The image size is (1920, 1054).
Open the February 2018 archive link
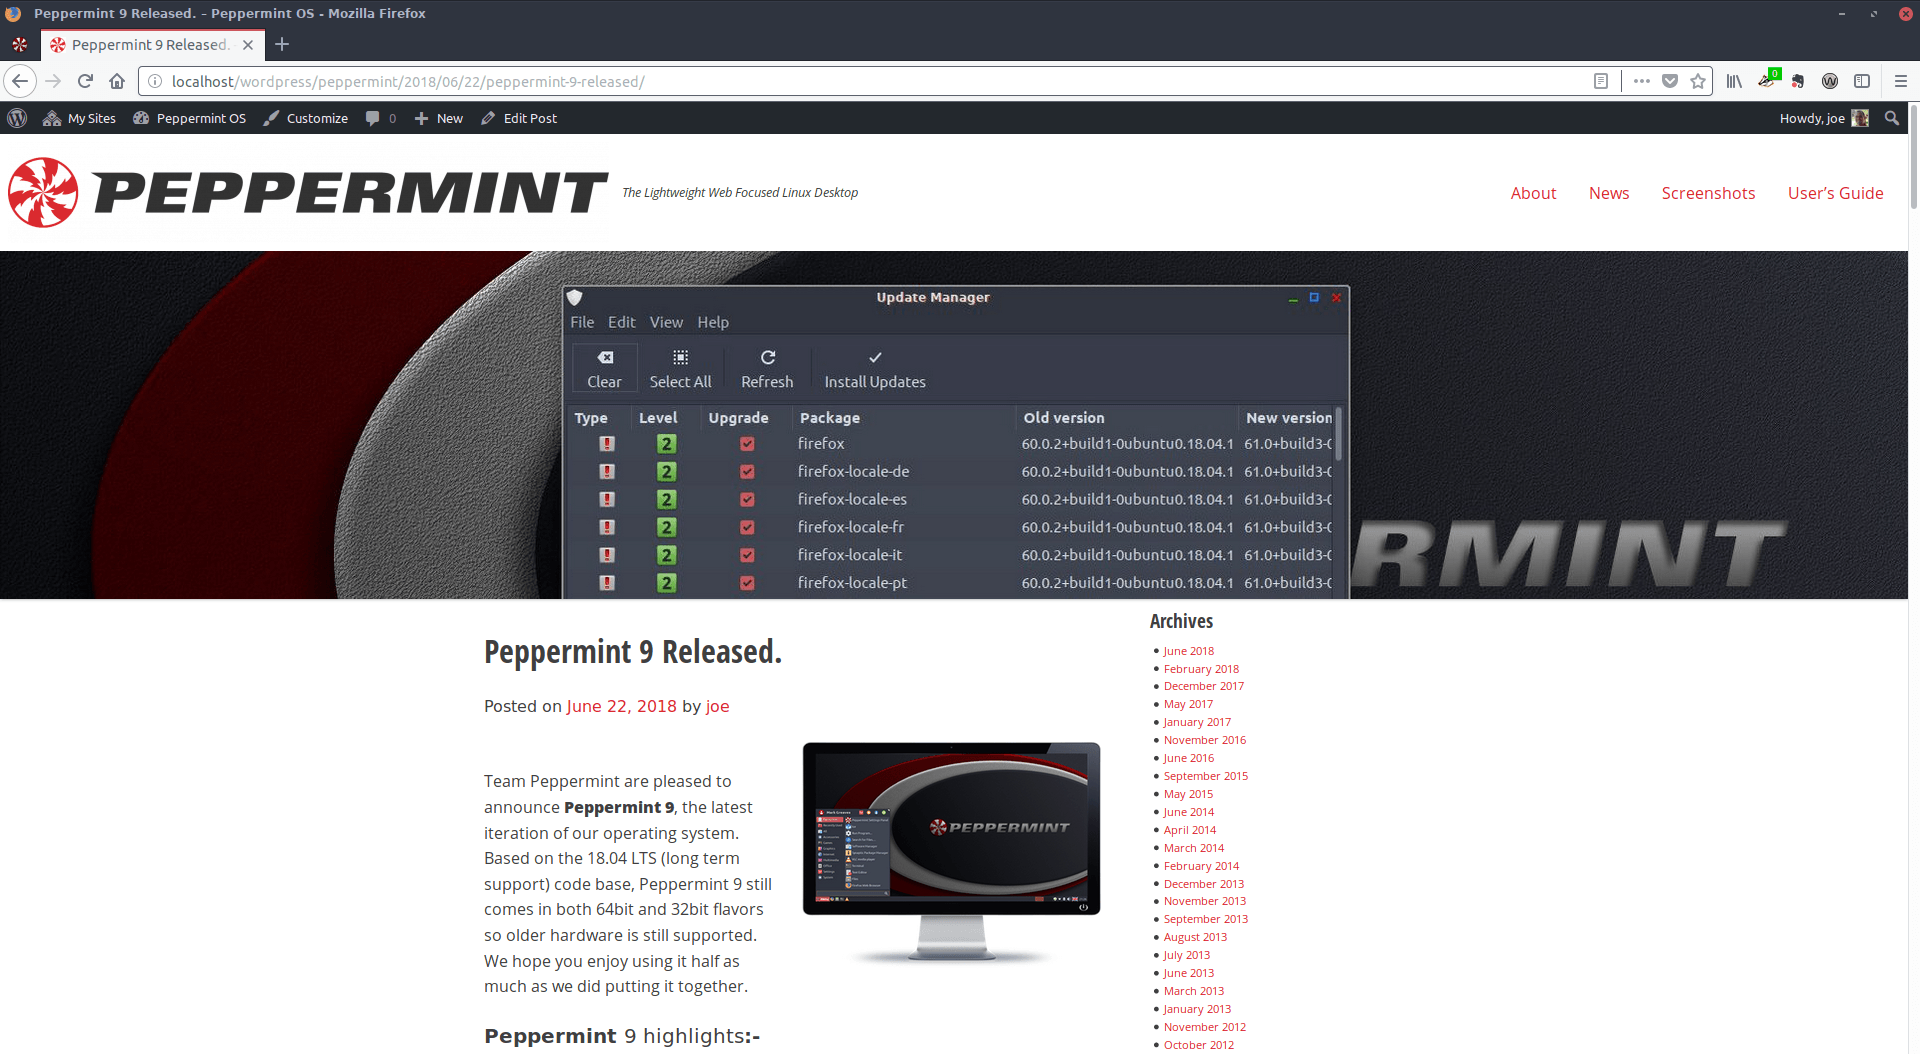click(x=1201, y=669)
